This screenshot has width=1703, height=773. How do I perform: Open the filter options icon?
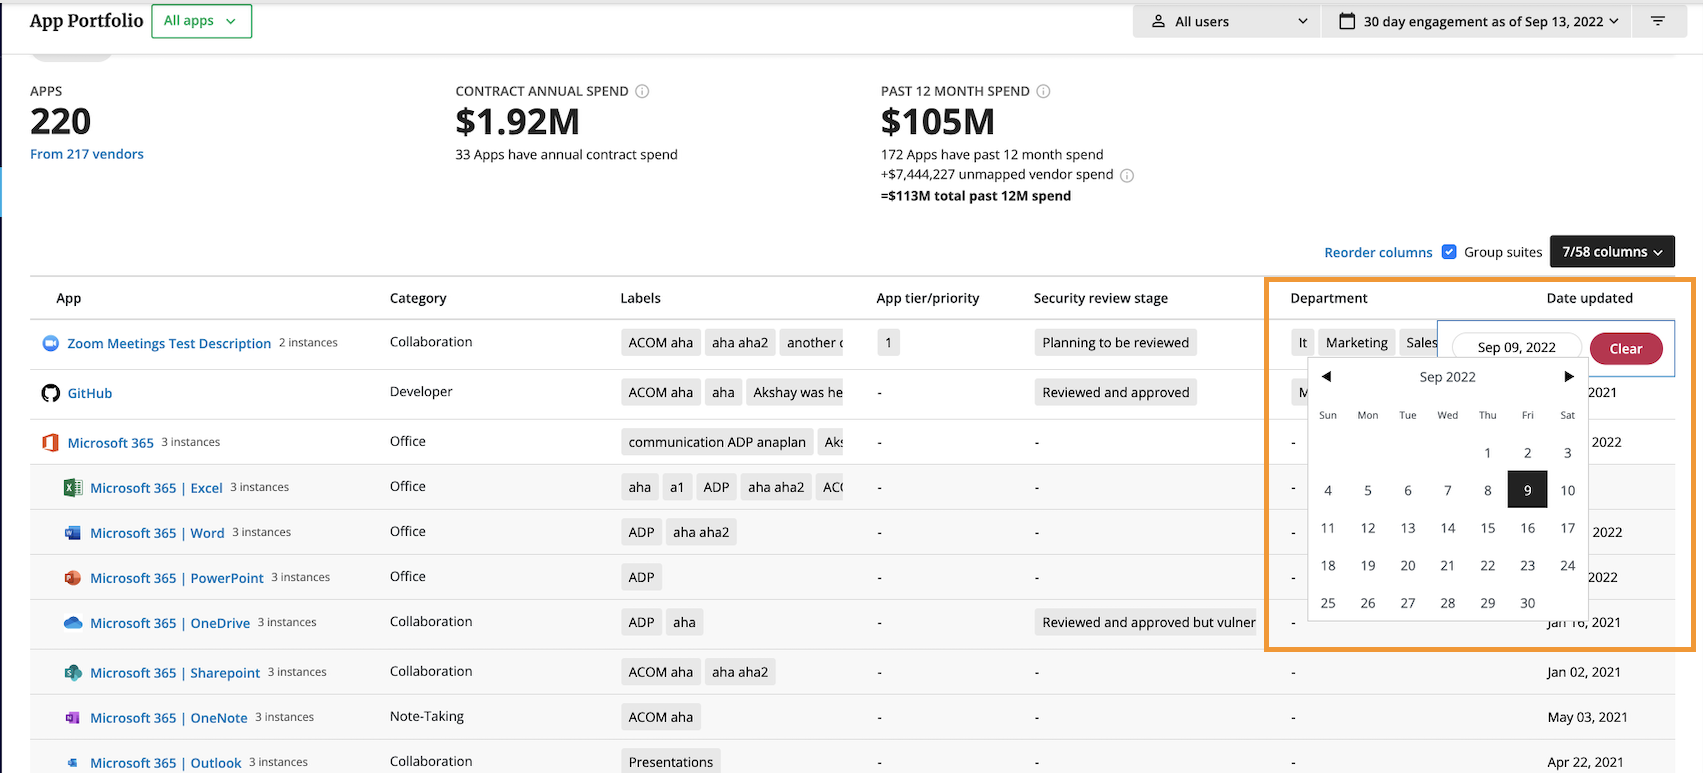[x=1658, y=21]
